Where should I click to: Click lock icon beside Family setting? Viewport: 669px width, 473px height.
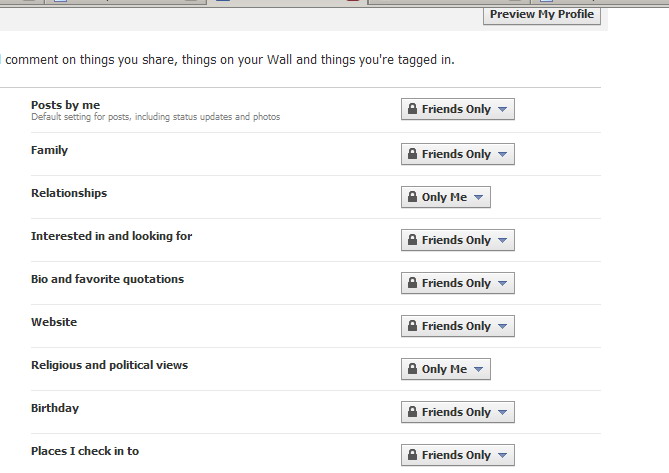click(x=411, y=154)
